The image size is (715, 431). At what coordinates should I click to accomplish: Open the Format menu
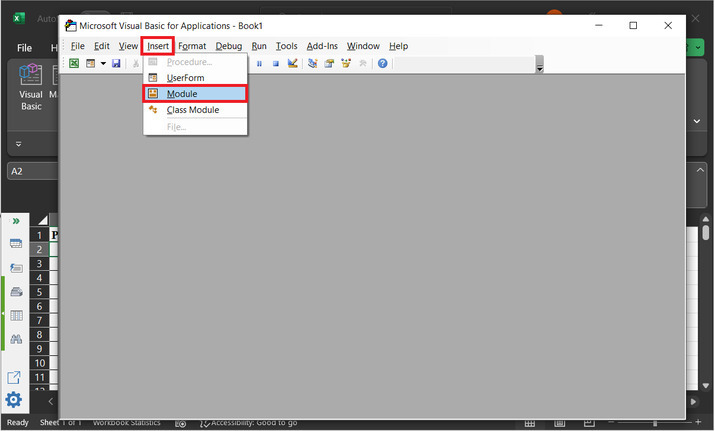[x=192, y=46]
